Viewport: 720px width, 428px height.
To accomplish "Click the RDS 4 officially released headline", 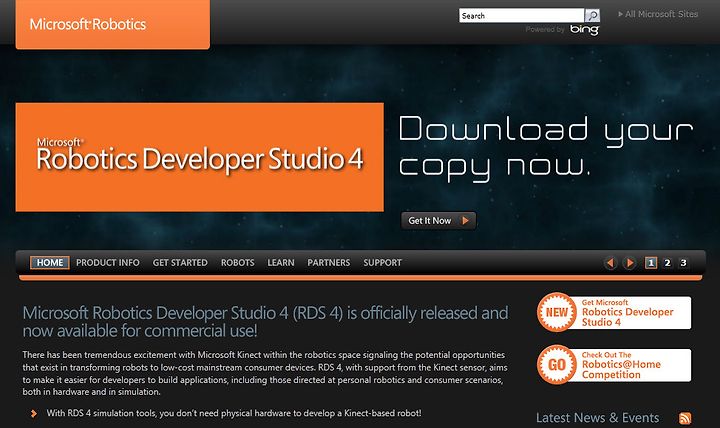I will pyautogui.click(x=265, y=321).
